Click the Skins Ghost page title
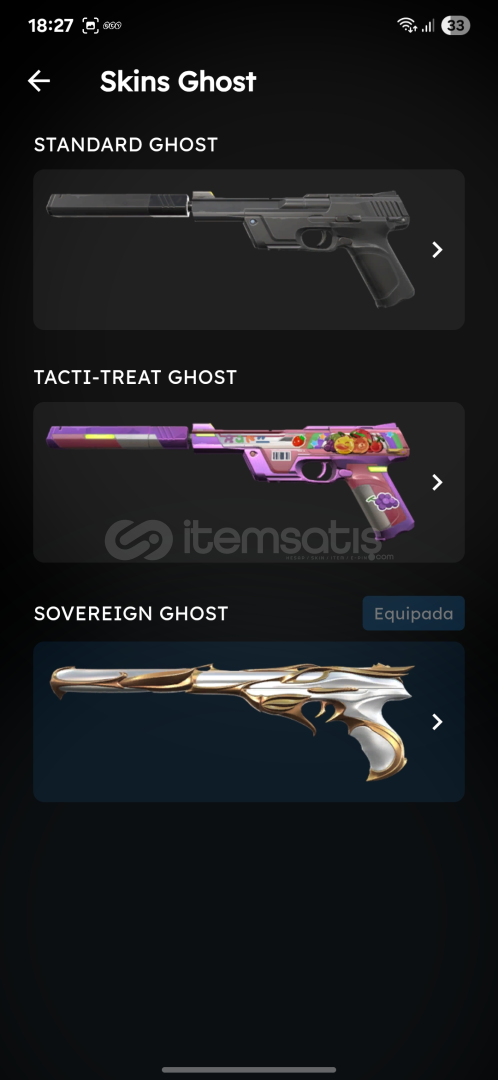 (178, 81)
